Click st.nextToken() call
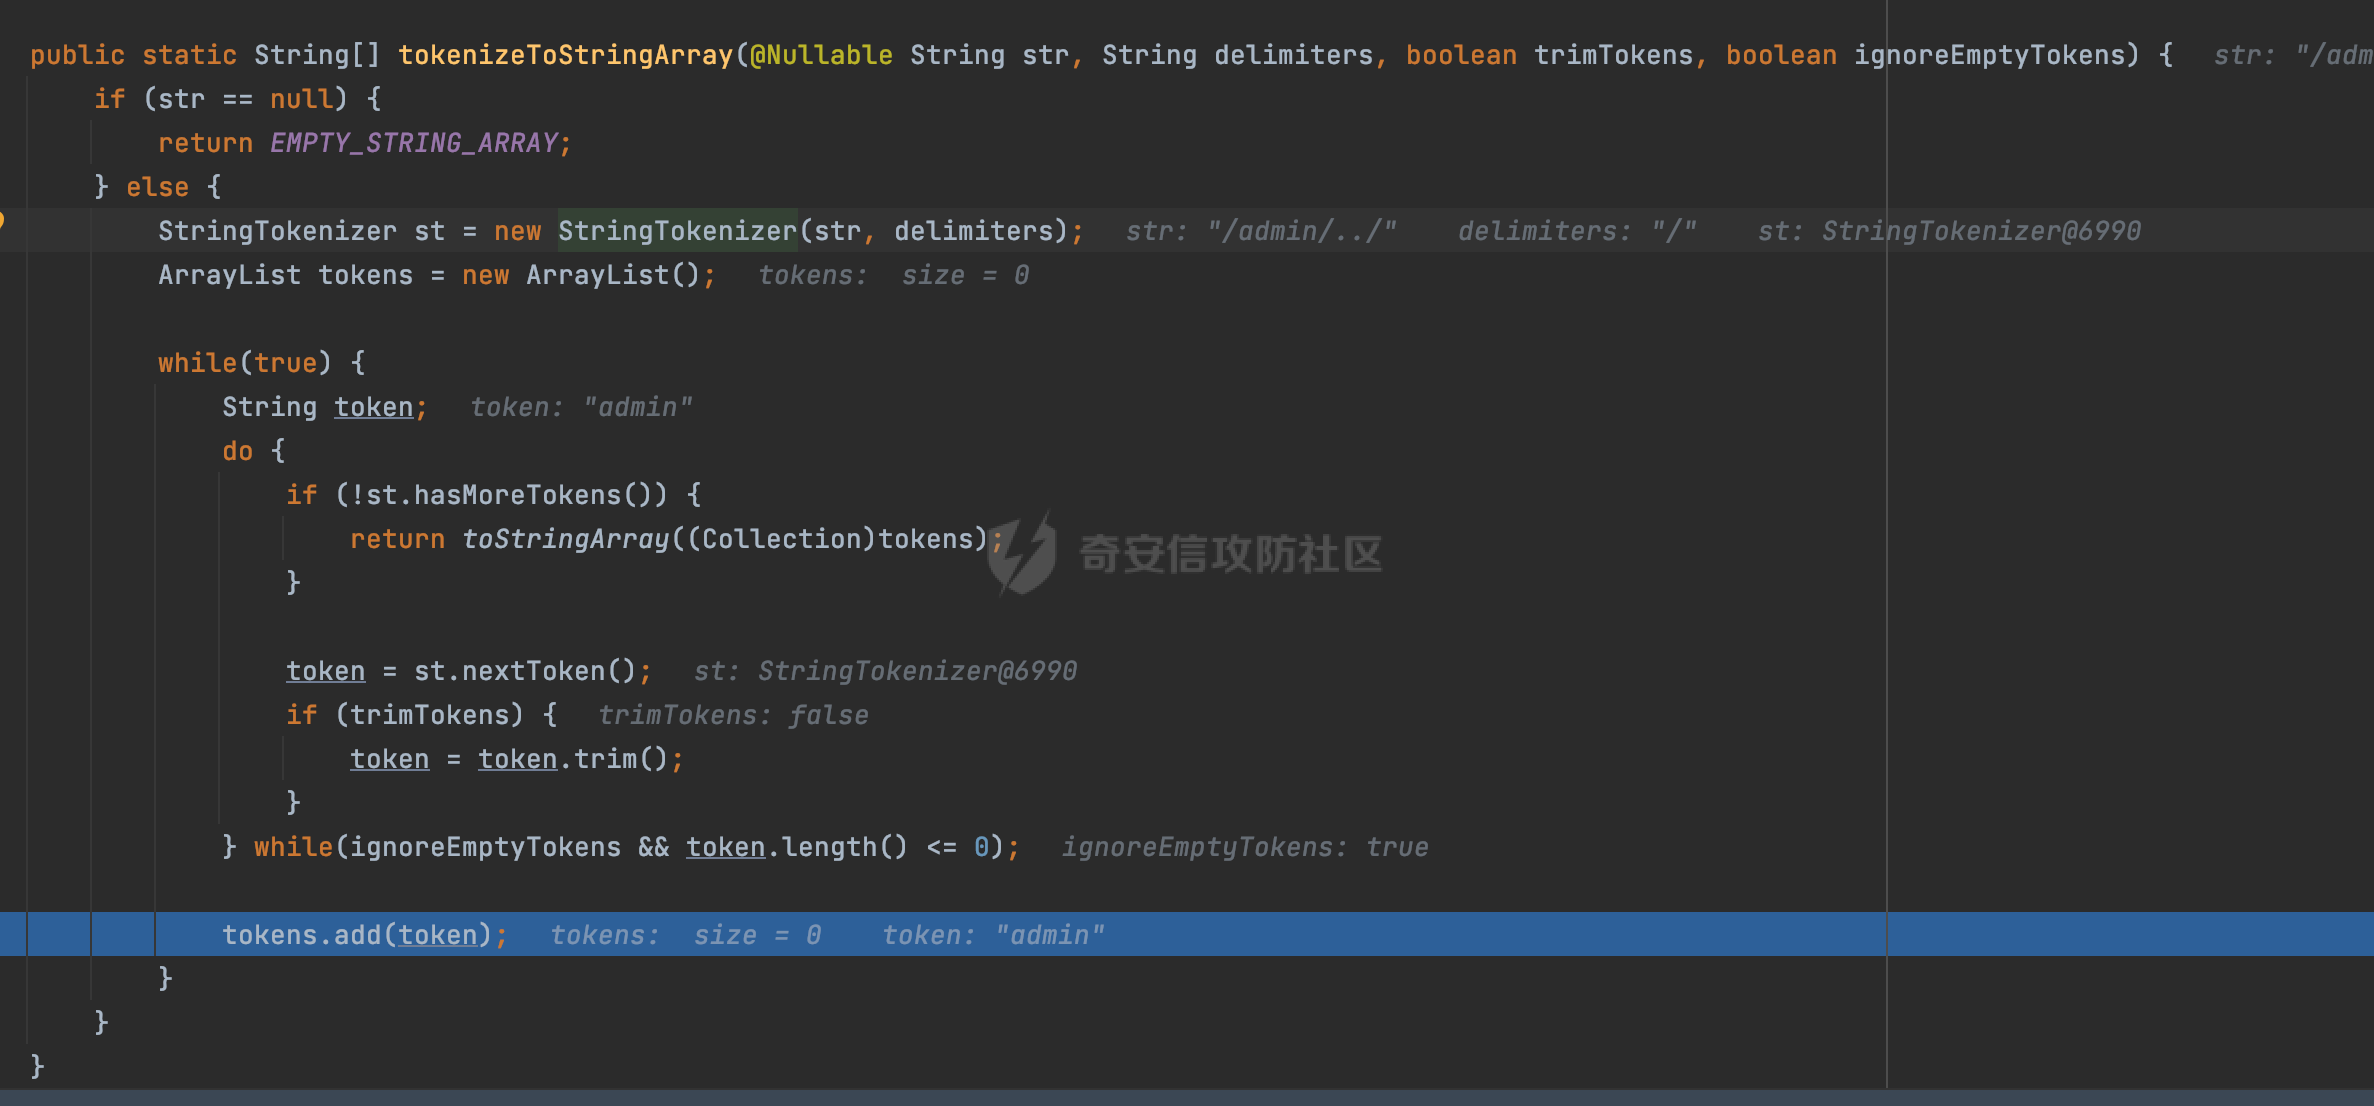Image resolution: width=2374 pixels, height=1106 pixels. tap(524, 671)
